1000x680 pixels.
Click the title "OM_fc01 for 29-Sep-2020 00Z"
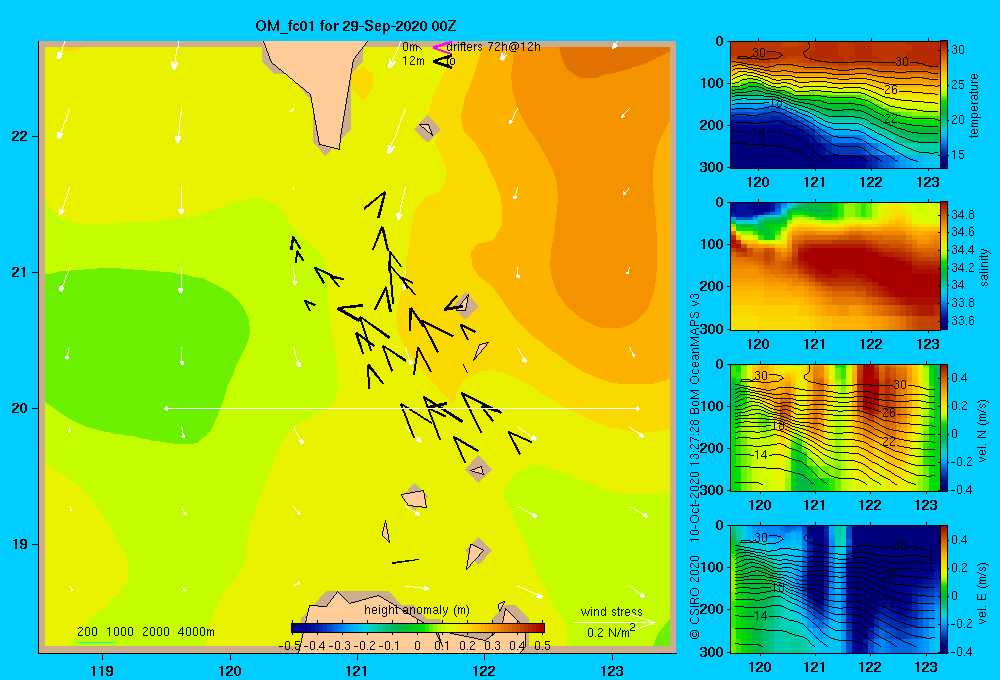coord(355,26)
